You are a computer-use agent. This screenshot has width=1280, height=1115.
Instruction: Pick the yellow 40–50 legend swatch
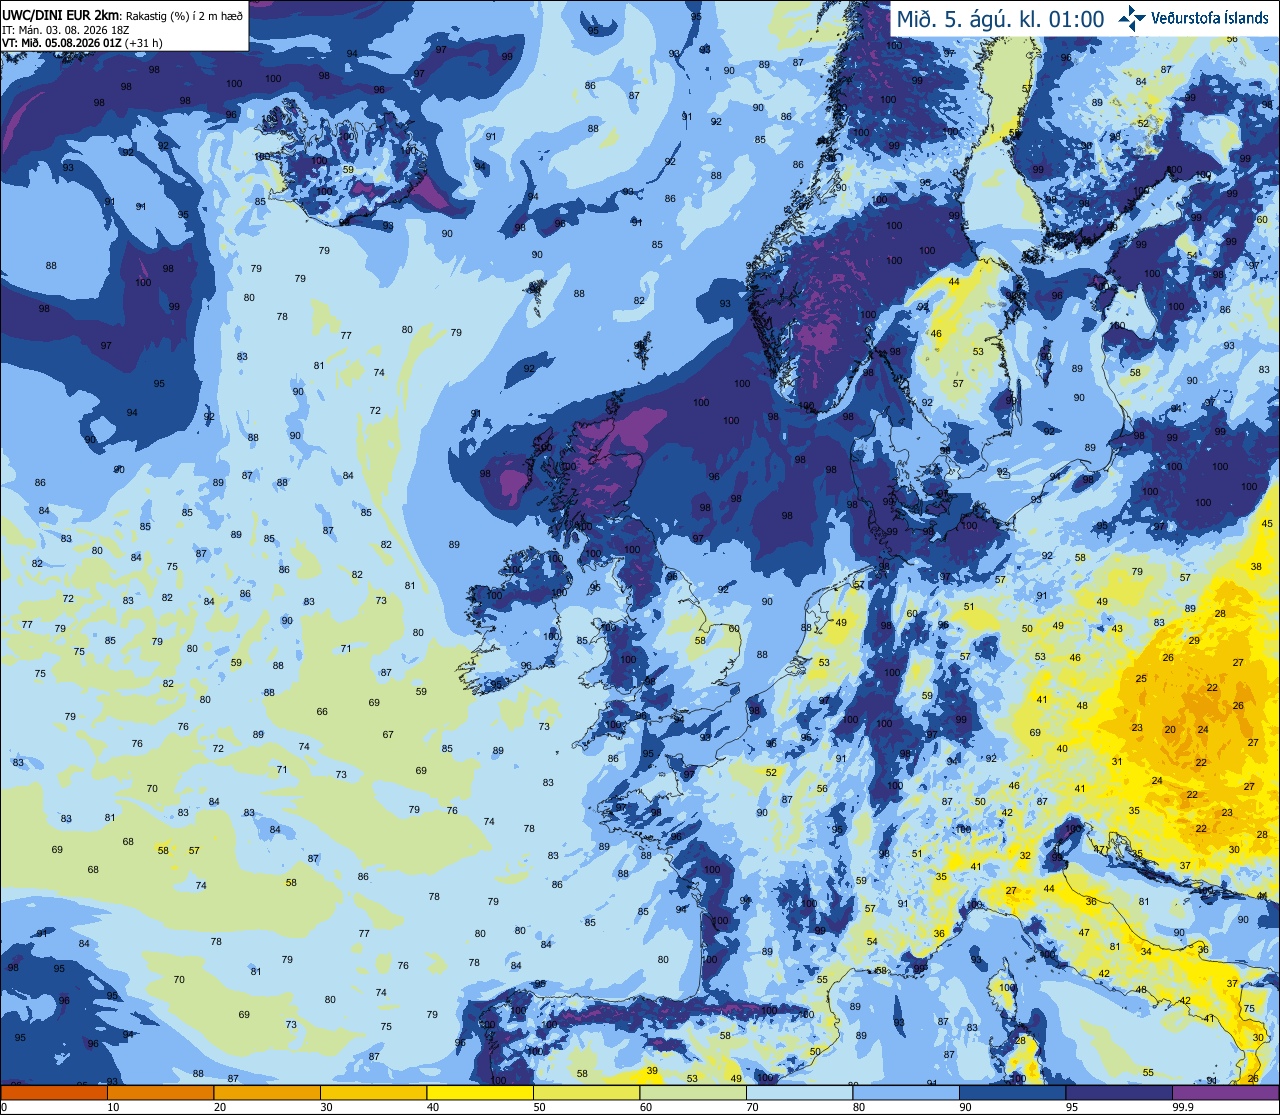click(x=480, y=1092)
